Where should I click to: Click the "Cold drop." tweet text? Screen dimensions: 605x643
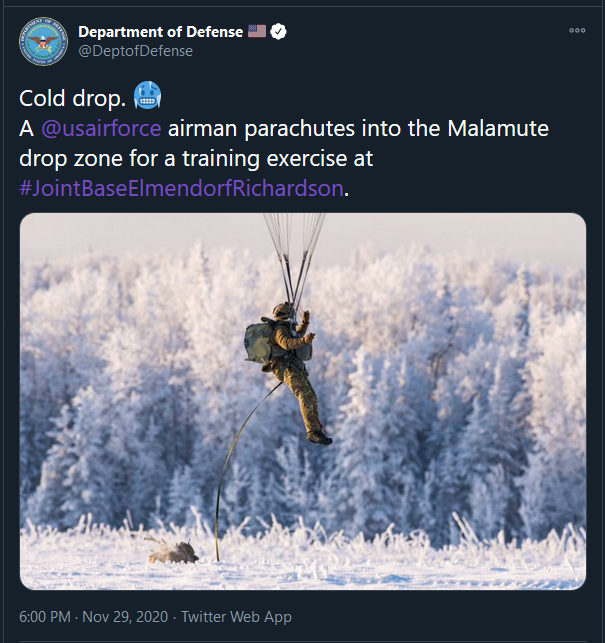[x=70, y=99]
